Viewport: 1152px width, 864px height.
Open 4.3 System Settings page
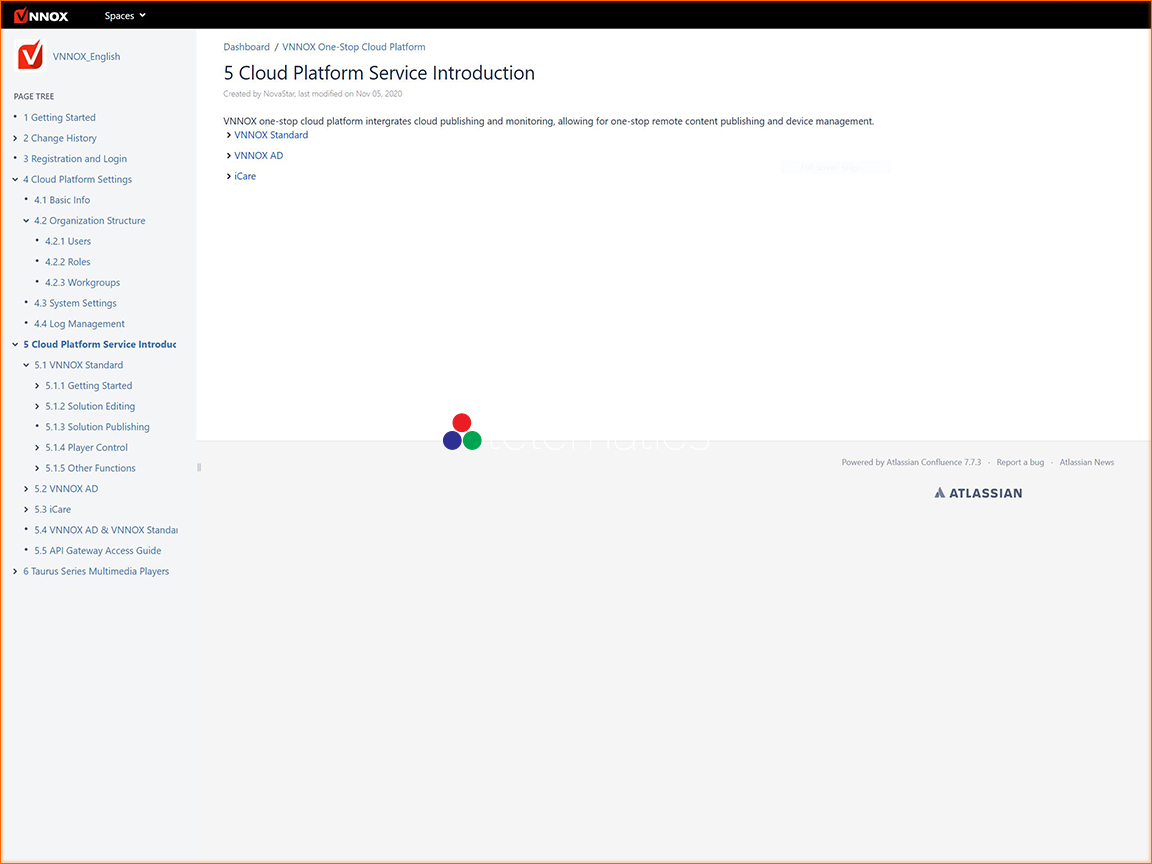point(75,303)
